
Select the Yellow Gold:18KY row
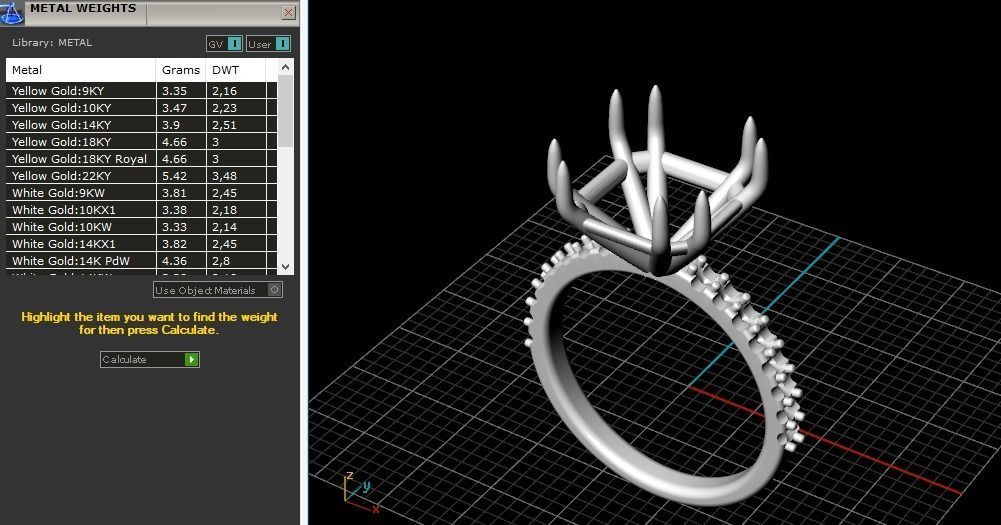coord(142,142)
